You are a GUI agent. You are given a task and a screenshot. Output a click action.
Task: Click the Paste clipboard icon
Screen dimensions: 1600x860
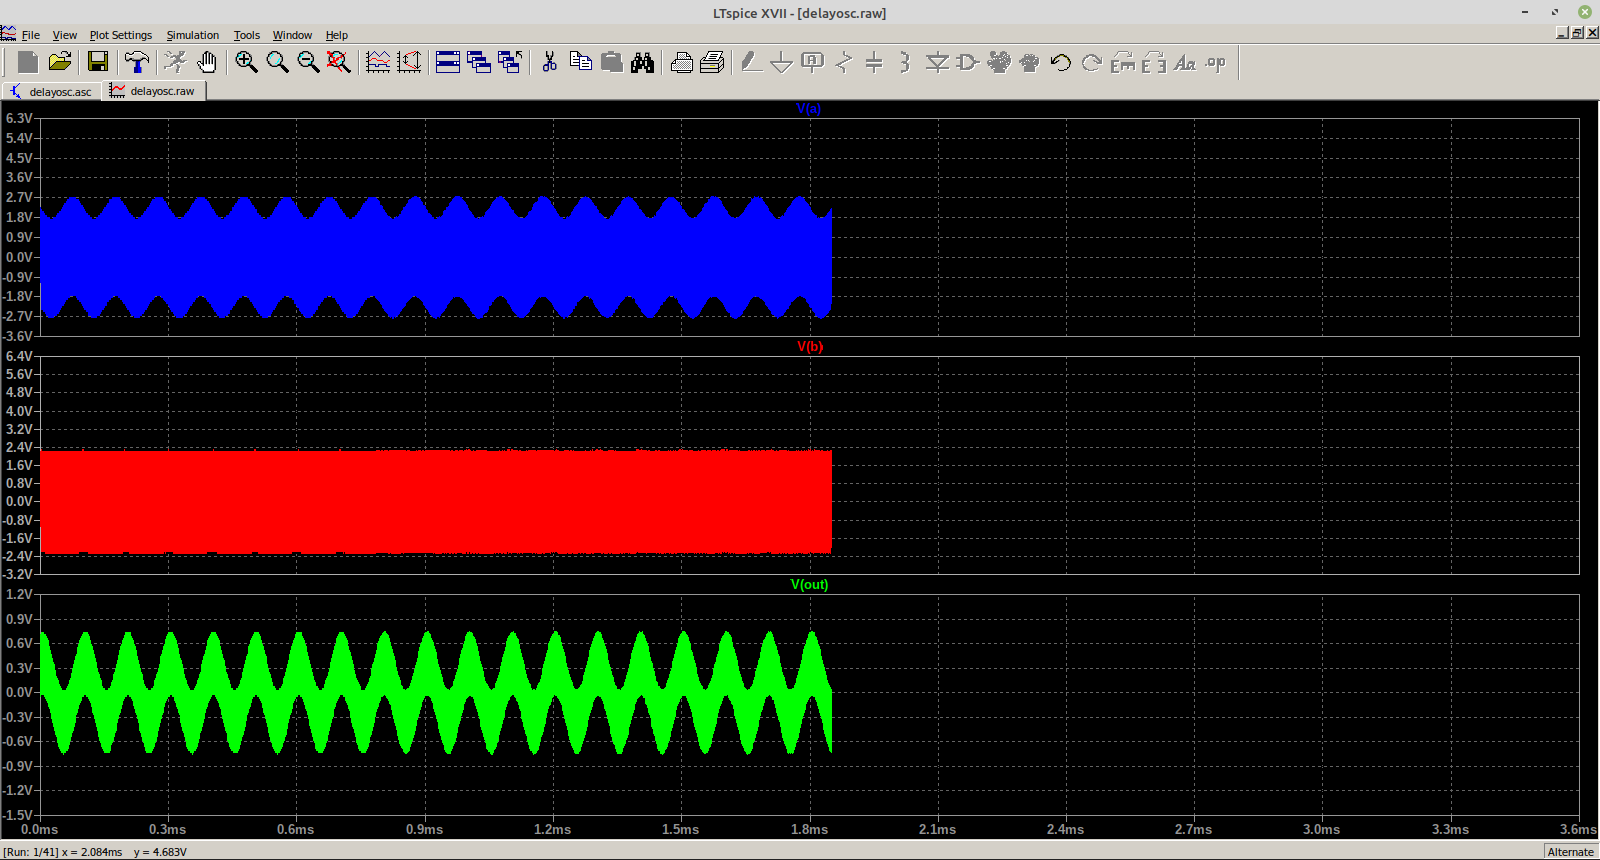pos(611,62)
